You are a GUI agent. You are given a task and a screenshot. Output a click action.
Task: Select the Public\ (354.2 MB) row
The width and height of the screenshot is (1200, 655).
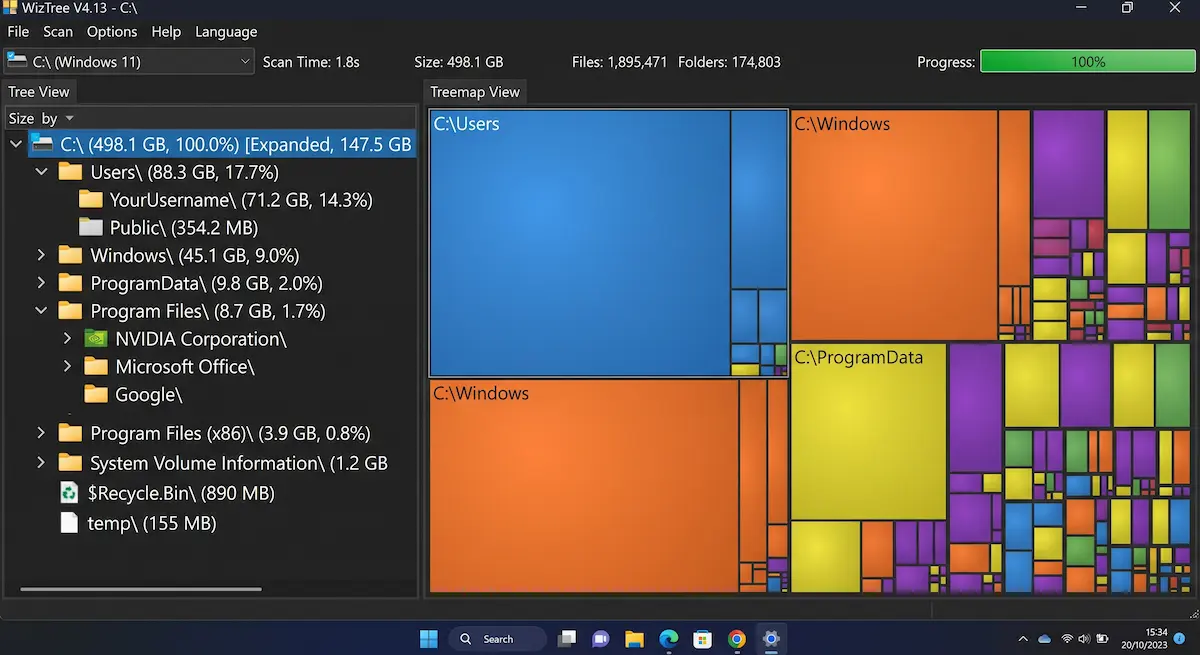184,227
